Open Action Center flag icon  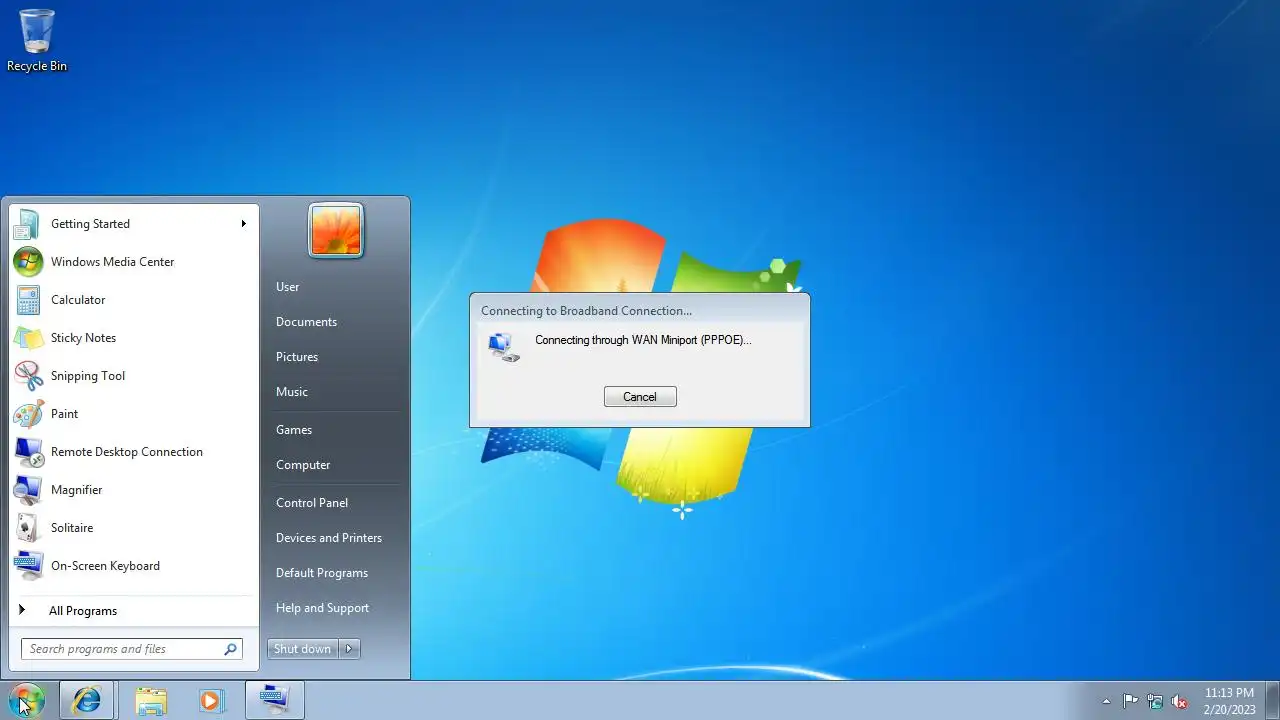coord(1130,701)
